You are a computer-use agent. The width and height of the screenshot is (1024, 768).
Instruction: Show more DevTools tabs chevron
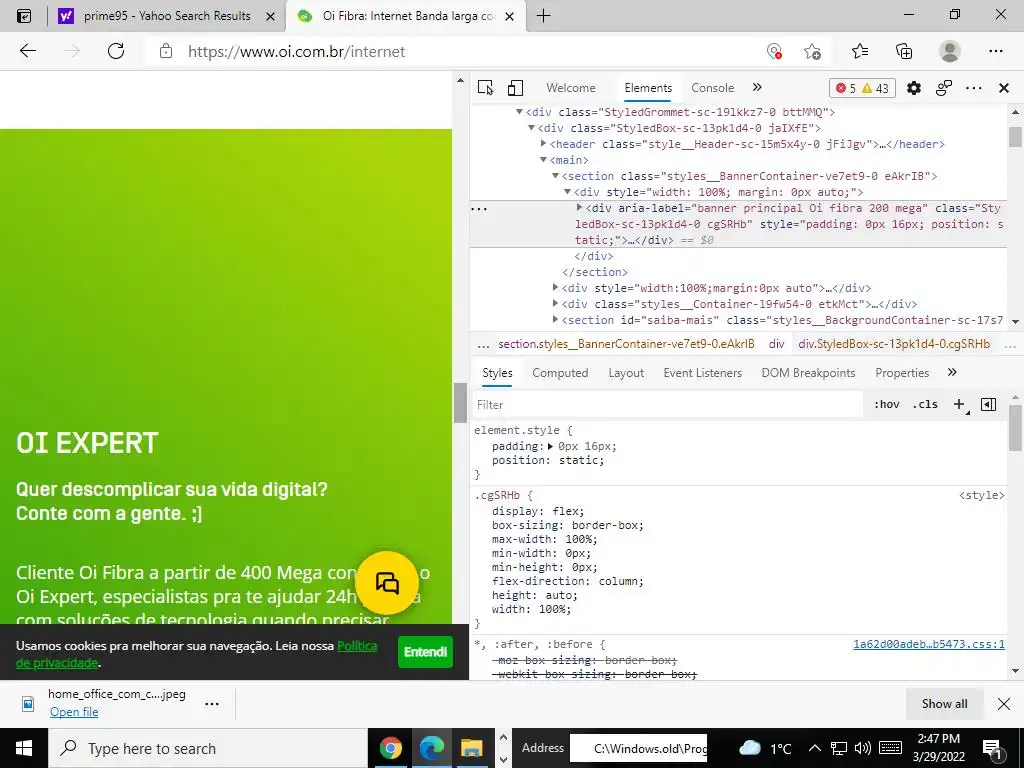tap(757, 88)
